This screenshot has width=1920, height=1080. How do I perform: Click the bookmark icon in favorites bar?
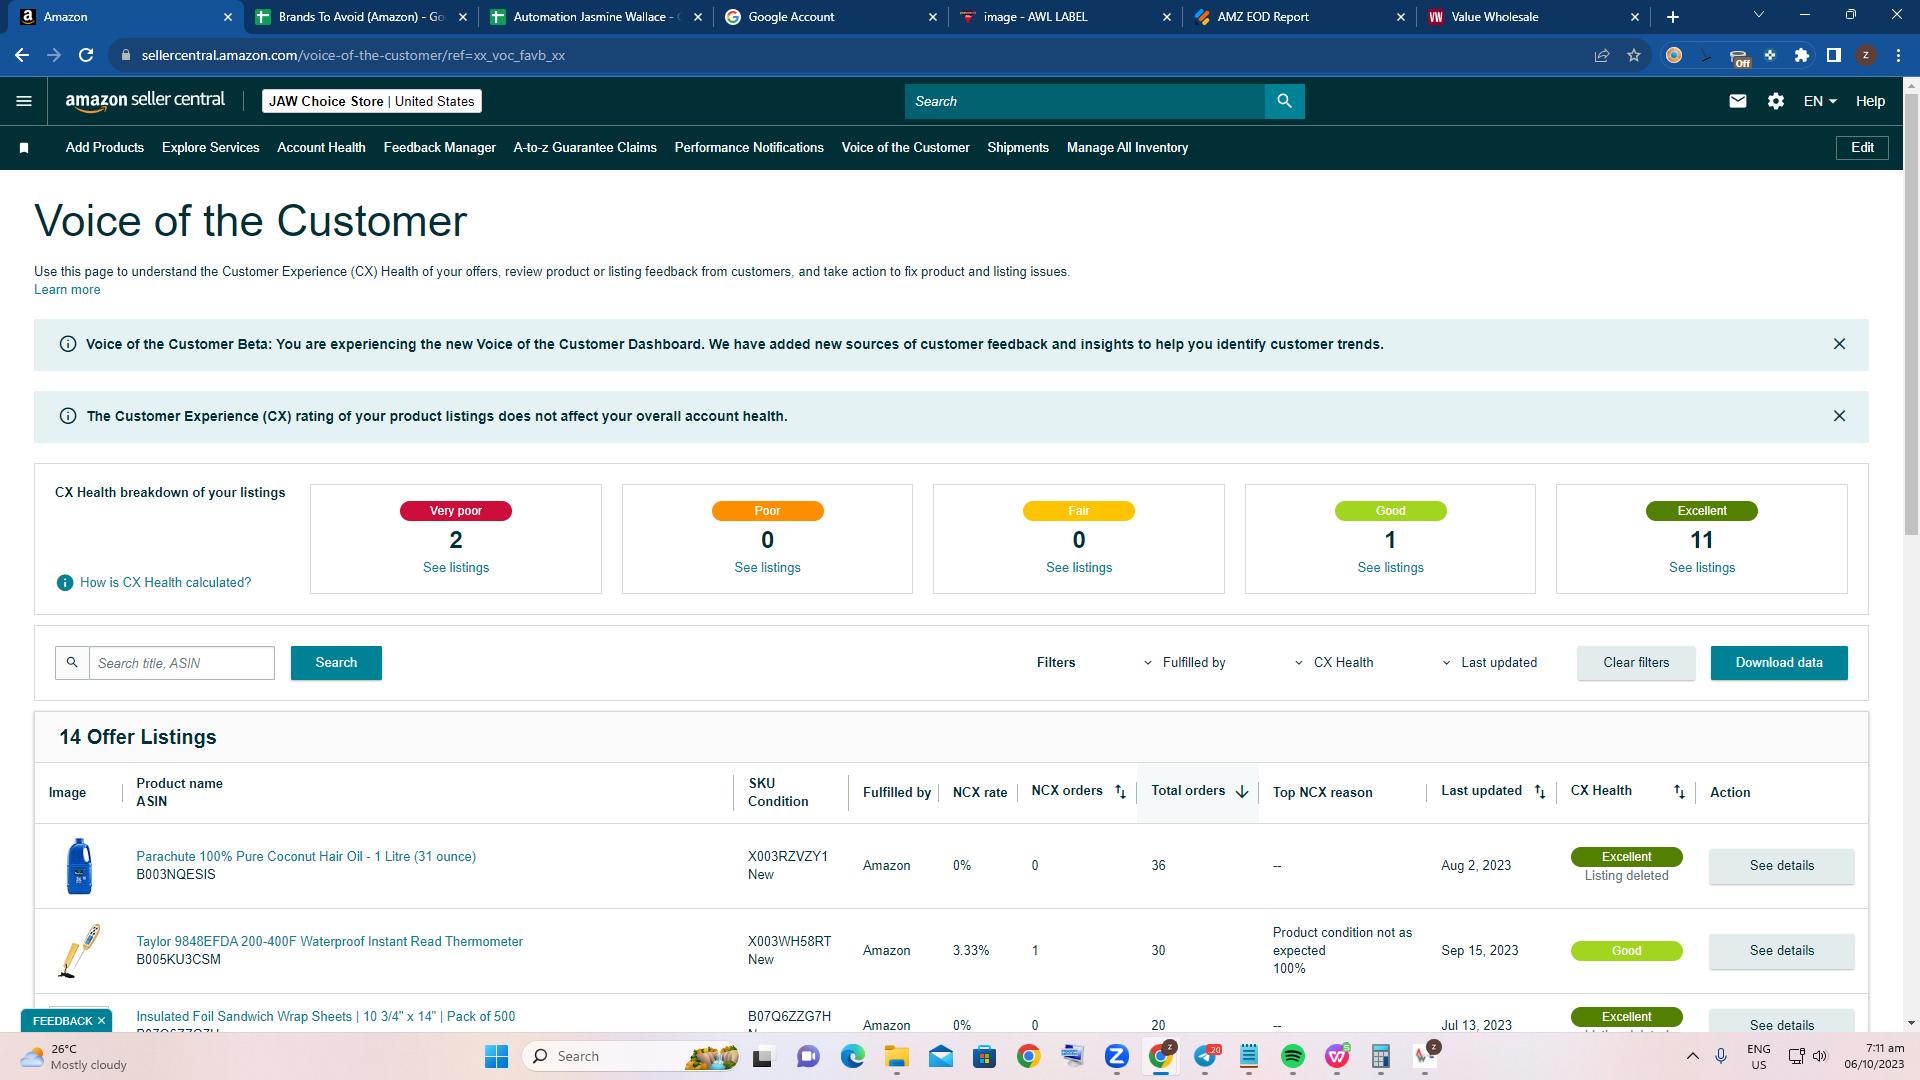pos(24,148)
